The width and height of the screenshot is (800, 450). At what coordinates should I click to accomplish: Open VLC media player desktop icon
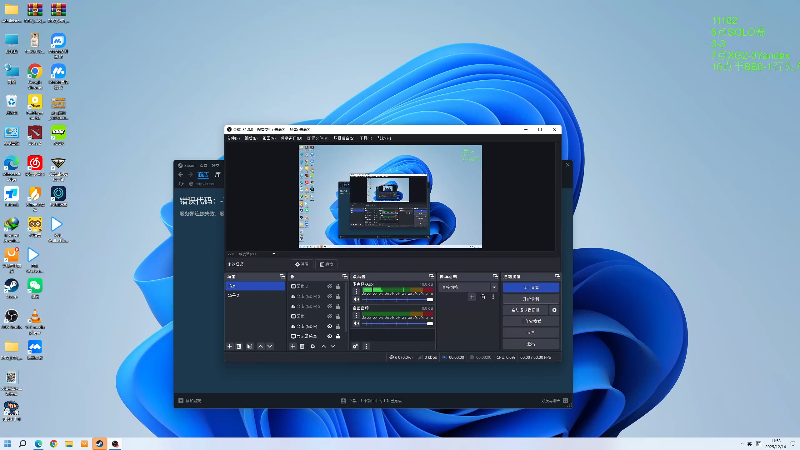tap(35, 320)
